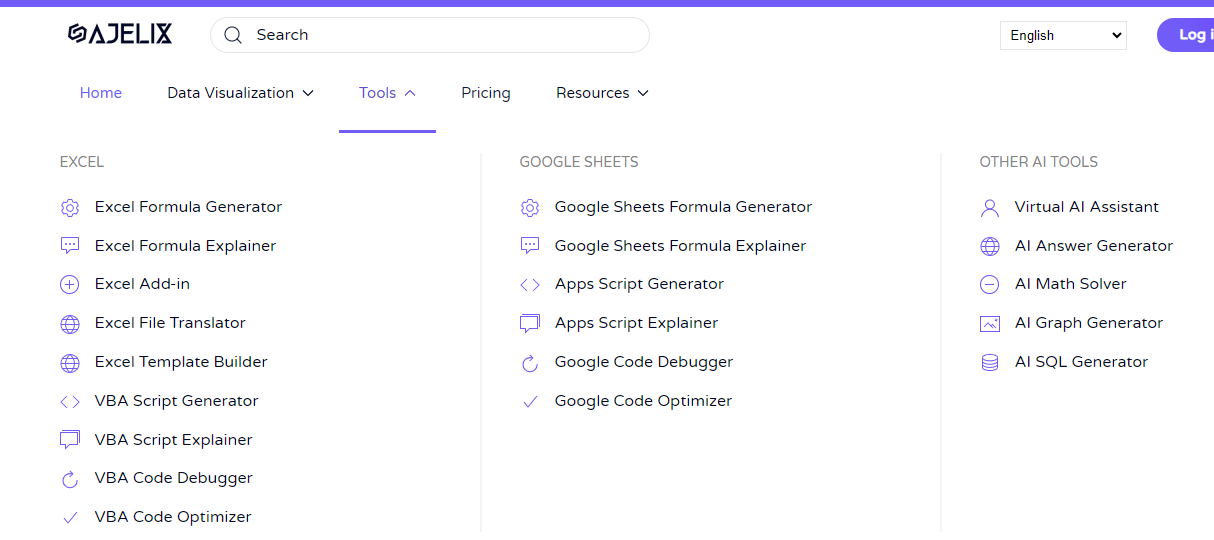This screenshot has height=540, width=1214.
Task: Go to the Pricing page
Action: click(x=486, y=93)
